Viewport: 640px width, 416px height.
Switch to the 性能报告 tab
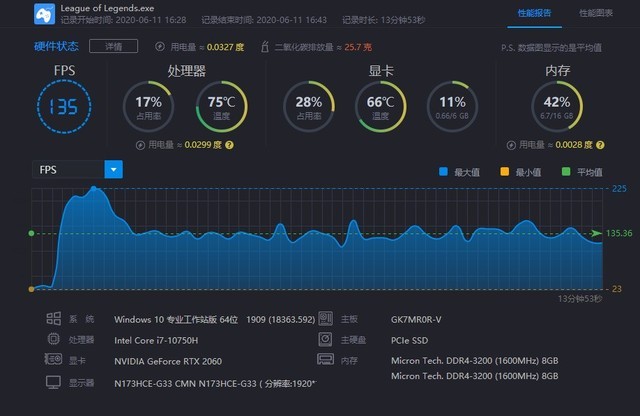coord(534,13)
